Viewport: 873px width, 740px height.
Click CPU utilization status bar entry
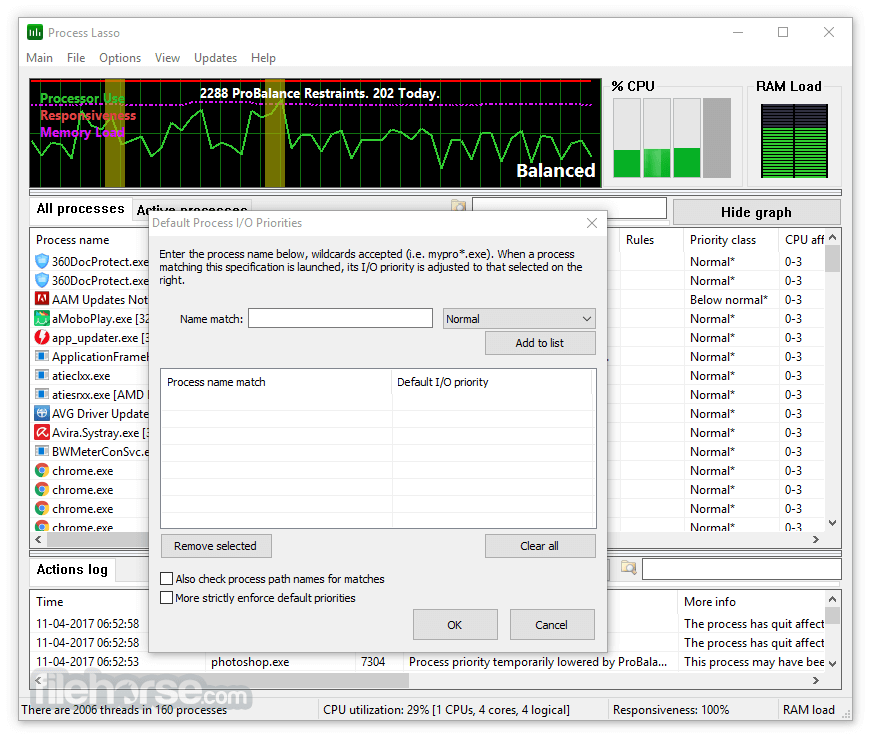coord(447,710)
